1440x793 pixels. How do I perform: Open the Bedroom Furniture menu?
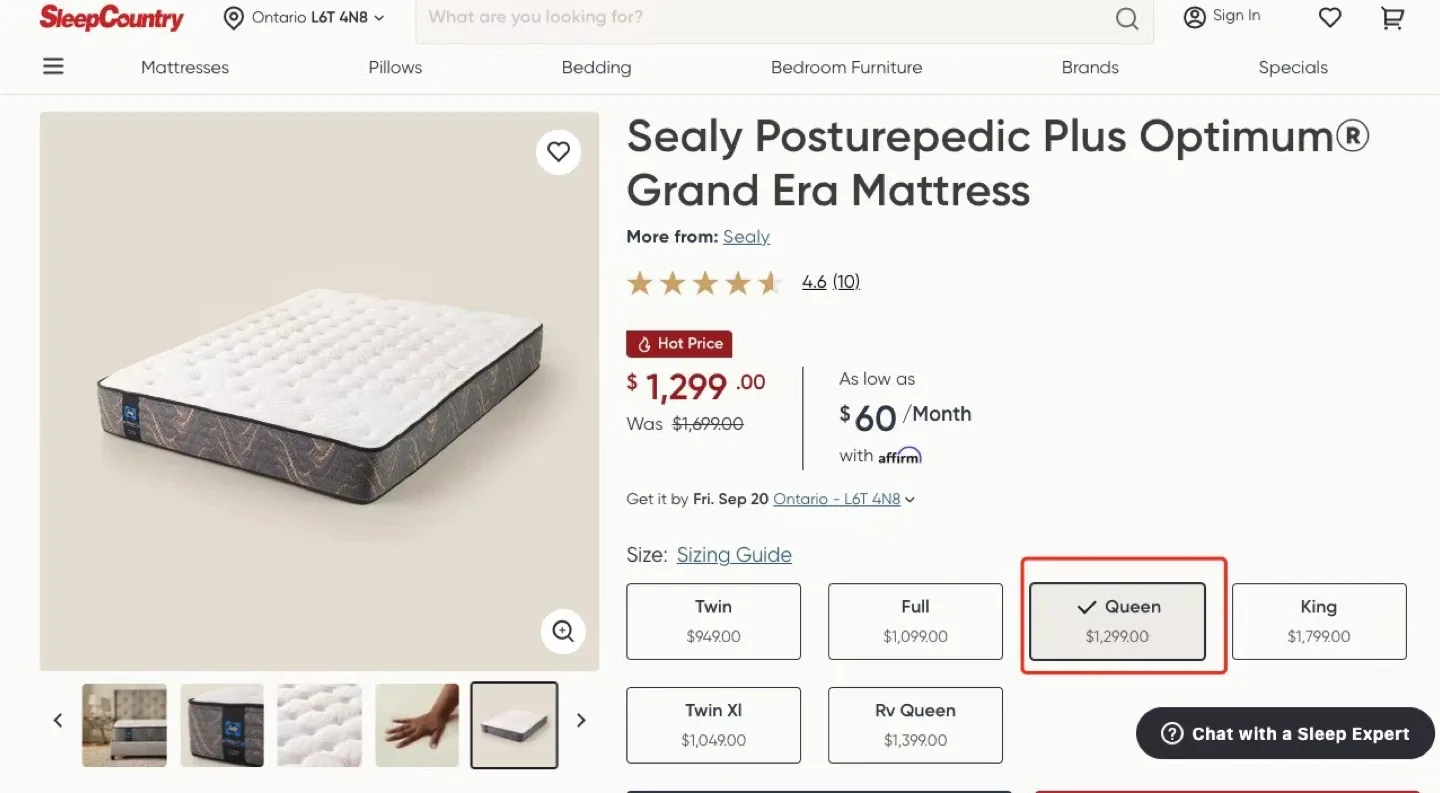pyautogui.click(x=846, y=68)
